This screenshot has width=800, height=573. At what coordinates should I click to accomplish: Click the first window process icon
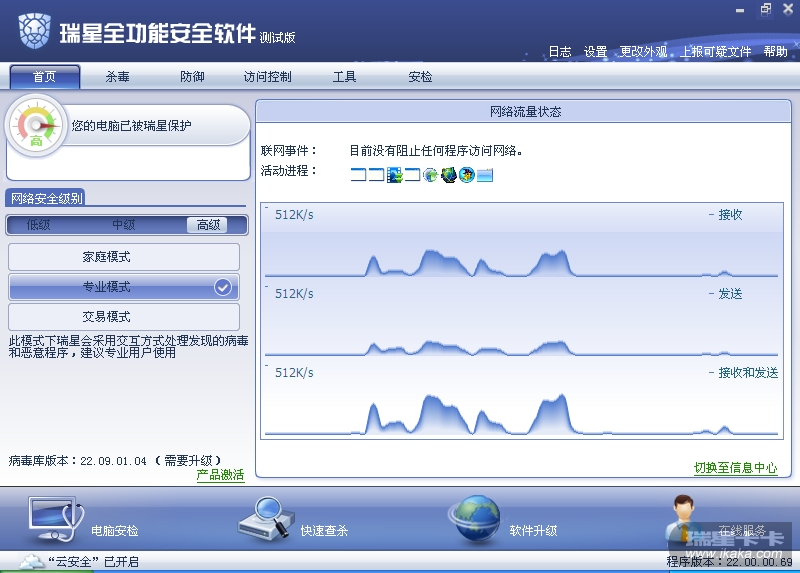tap(358, 175)
